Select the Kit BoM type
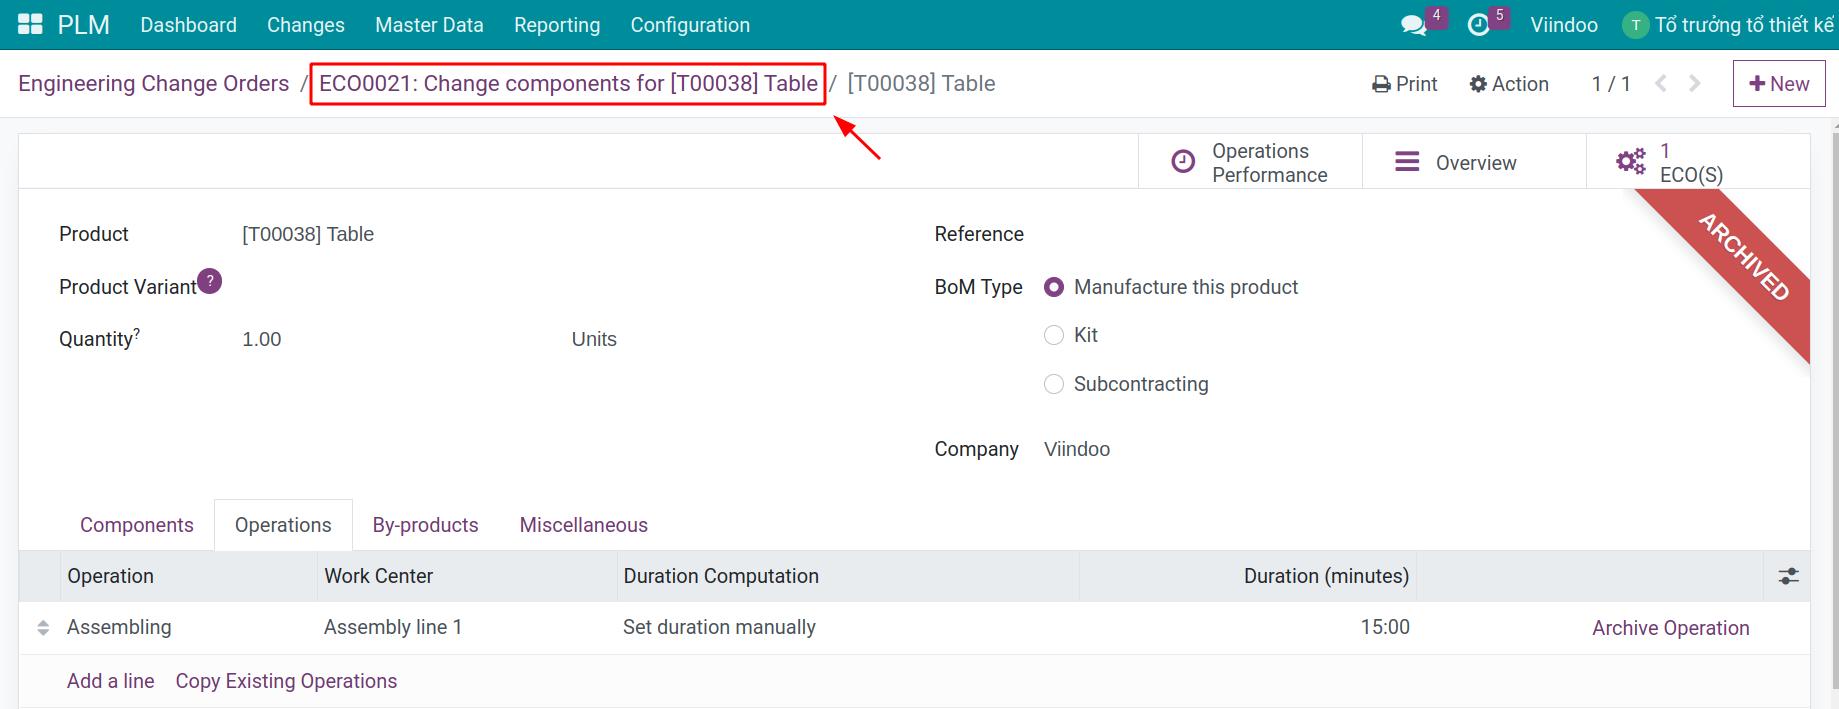 pyautogui.click(x=1054, y=335)
